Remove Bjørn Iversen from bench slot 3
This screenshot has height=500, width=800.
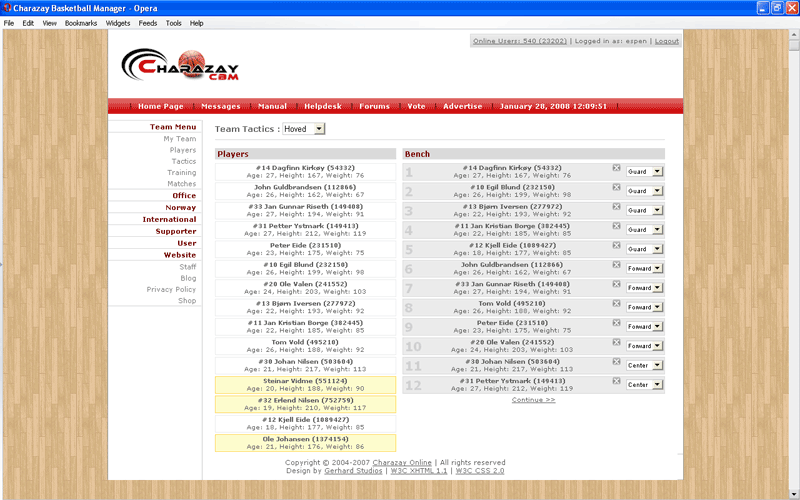616,207
